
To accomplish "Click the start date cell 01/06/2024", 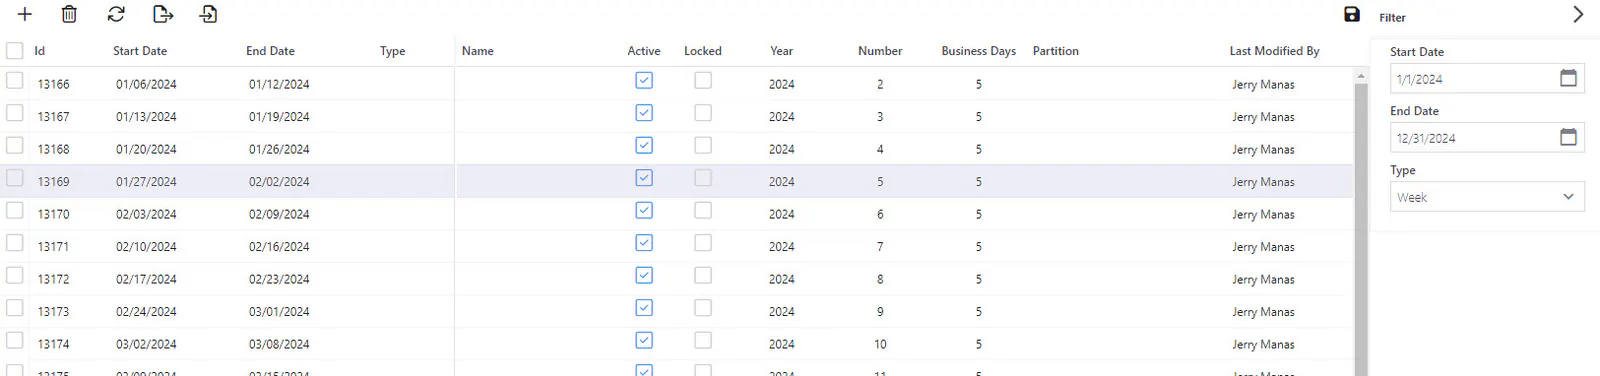I will (146, 84).
